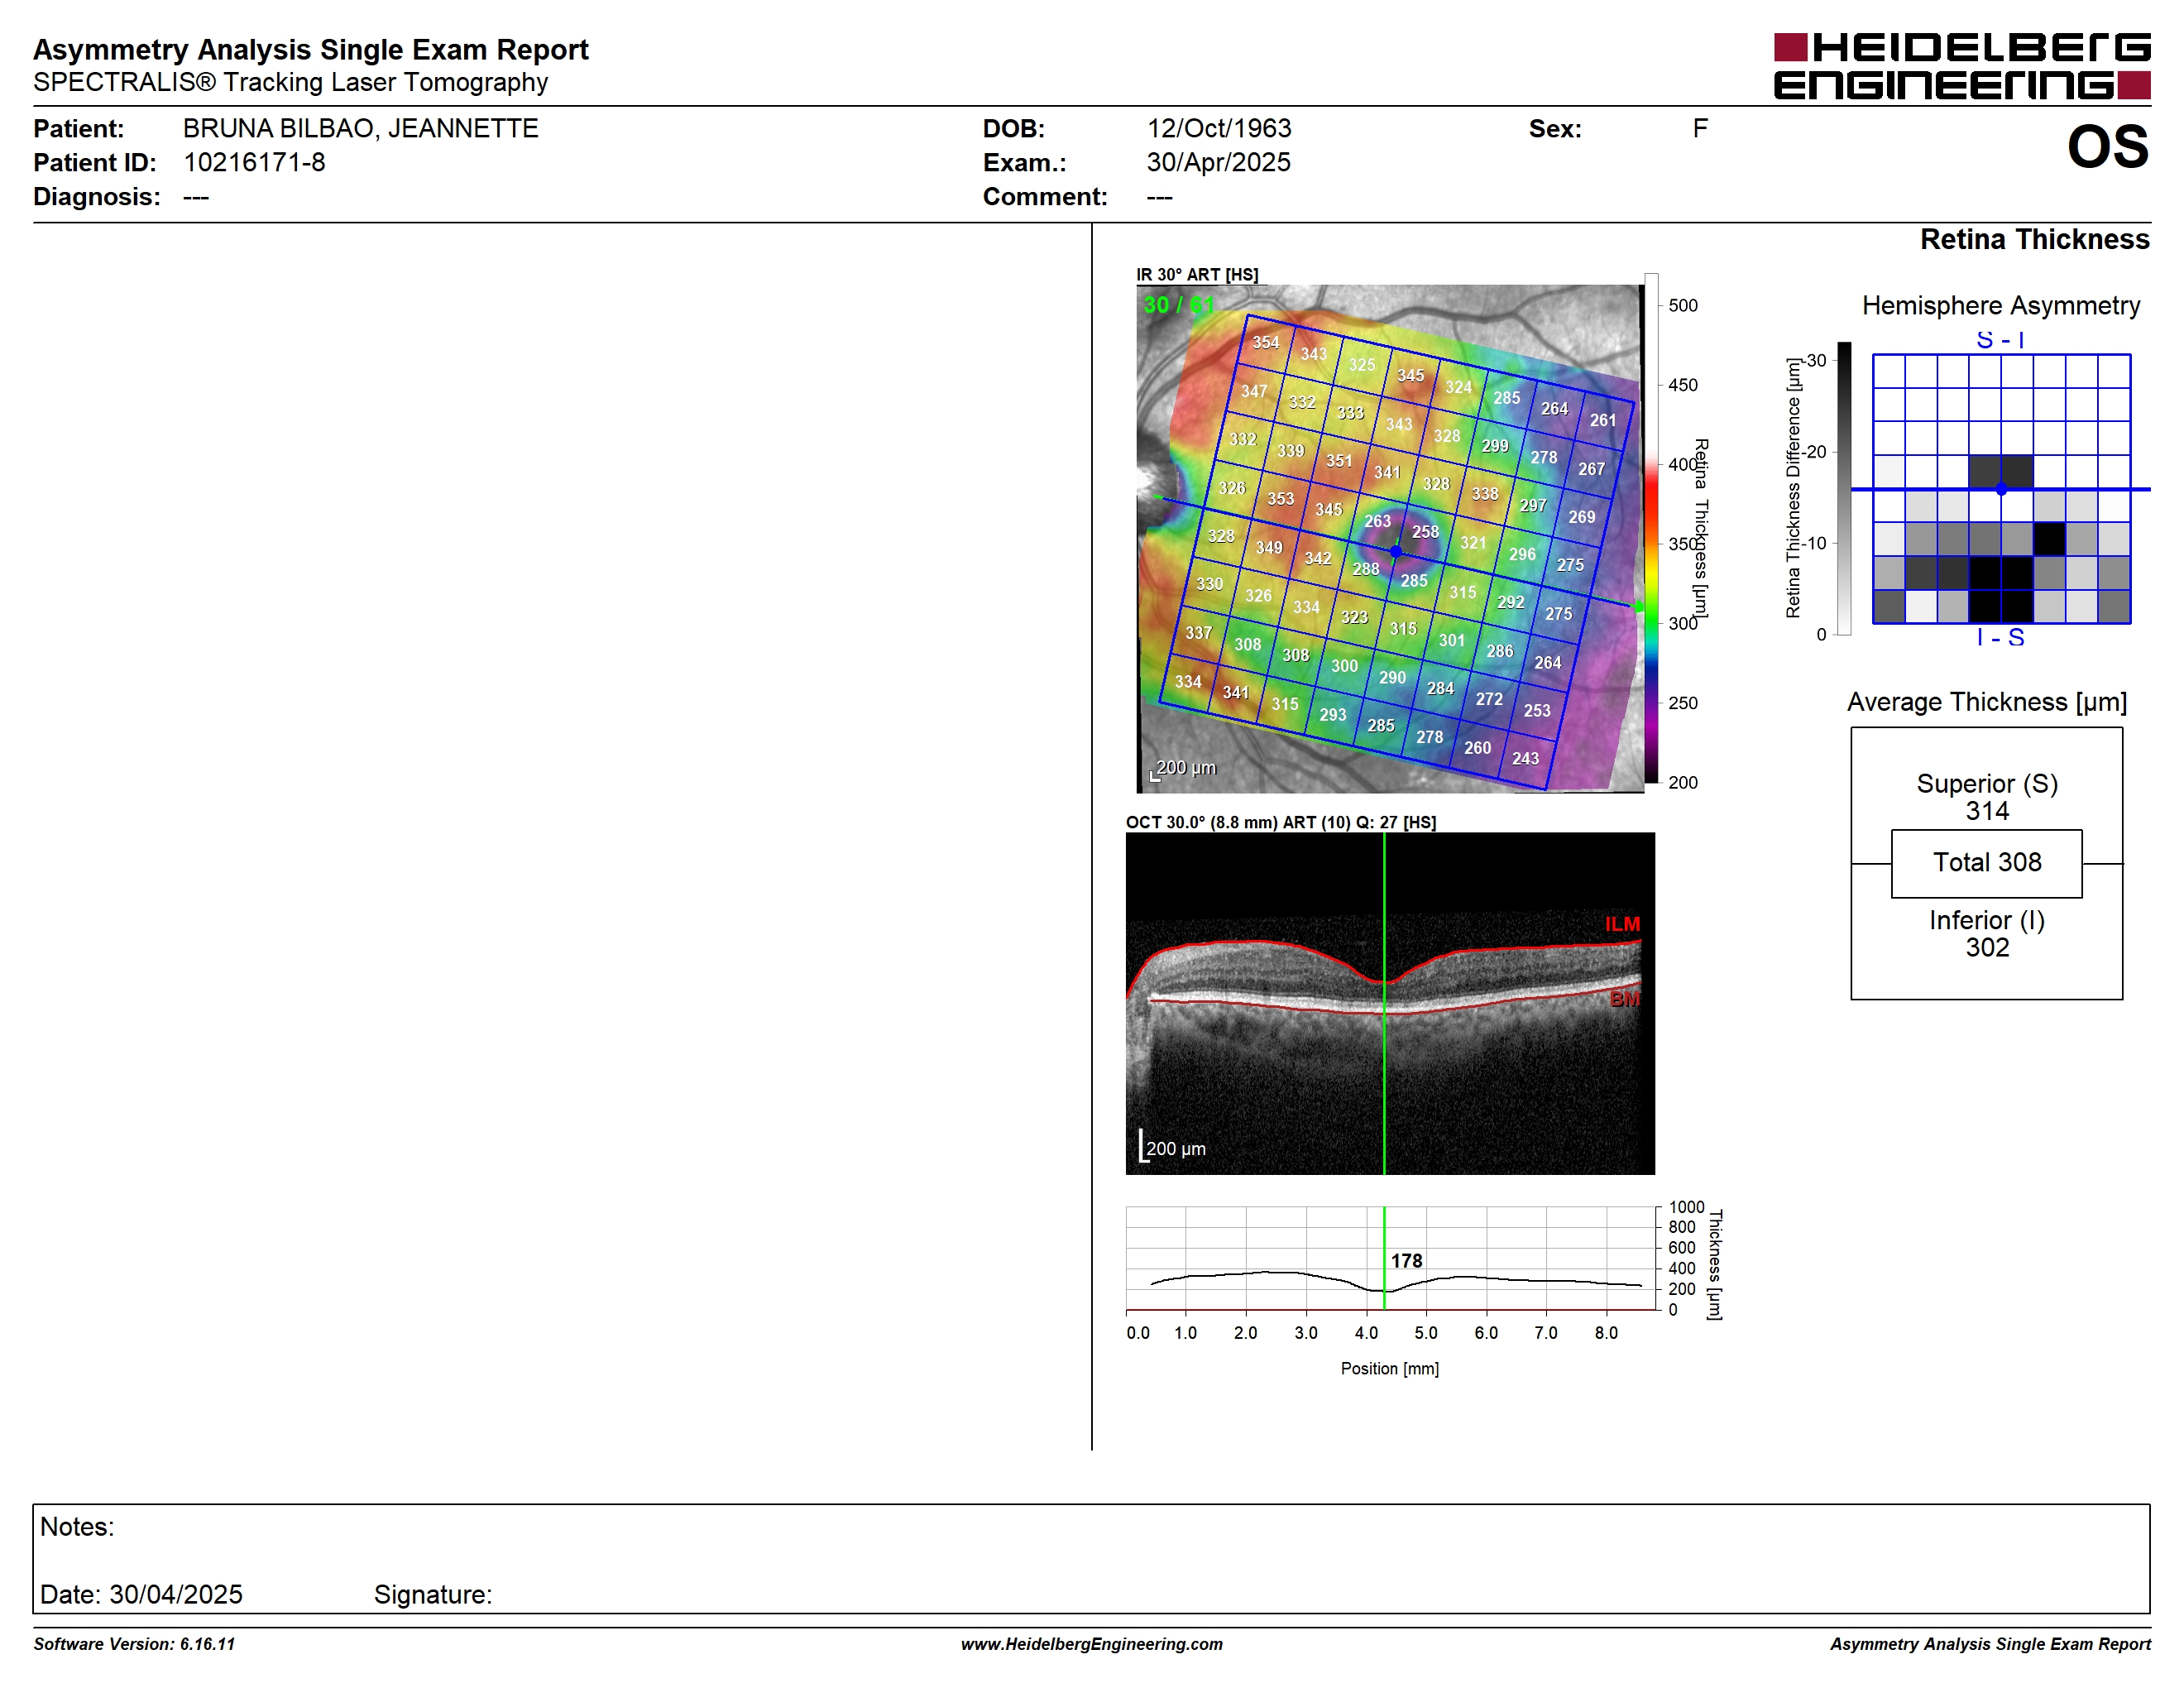Click grid cell value 261
The image size is (2184, 1688).
[x=1603, y=420]
